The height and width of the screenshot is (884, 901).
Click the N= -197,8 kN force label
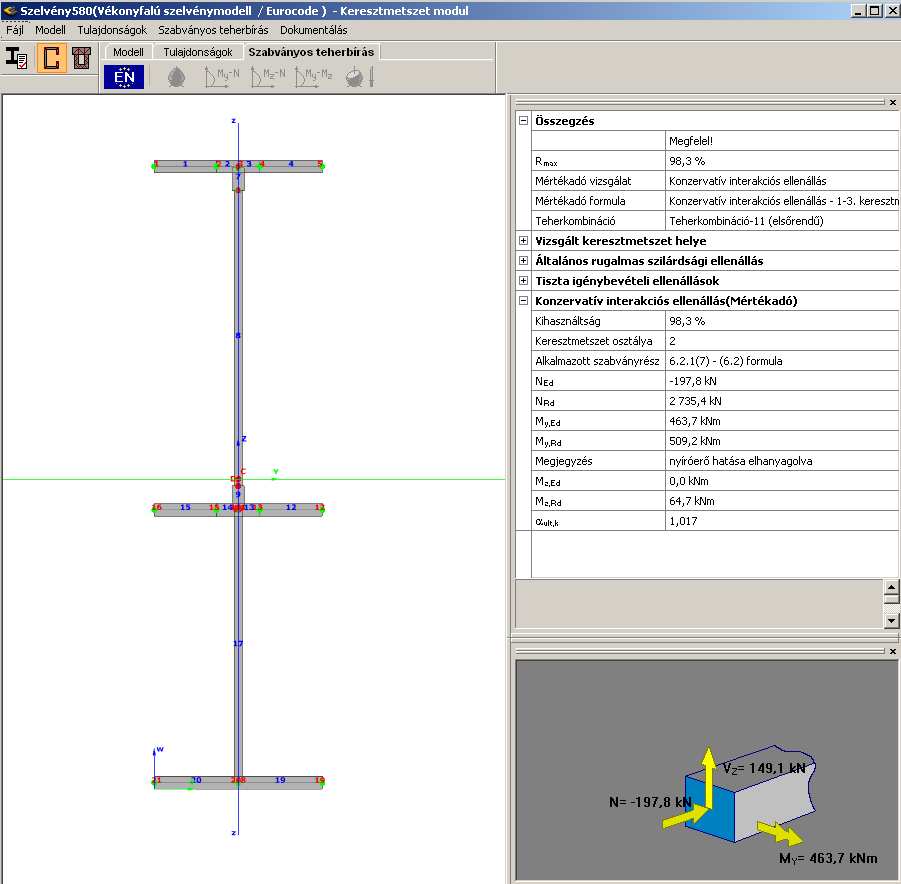coord(650,802)
